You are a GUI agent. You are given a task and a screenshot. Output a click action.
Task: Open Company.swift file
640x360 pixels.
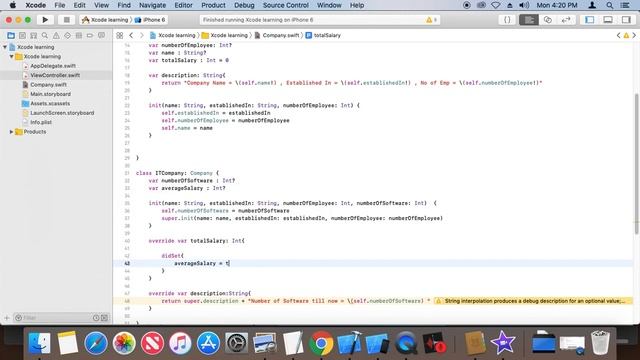pyautogui.click(x=48, y=84)
